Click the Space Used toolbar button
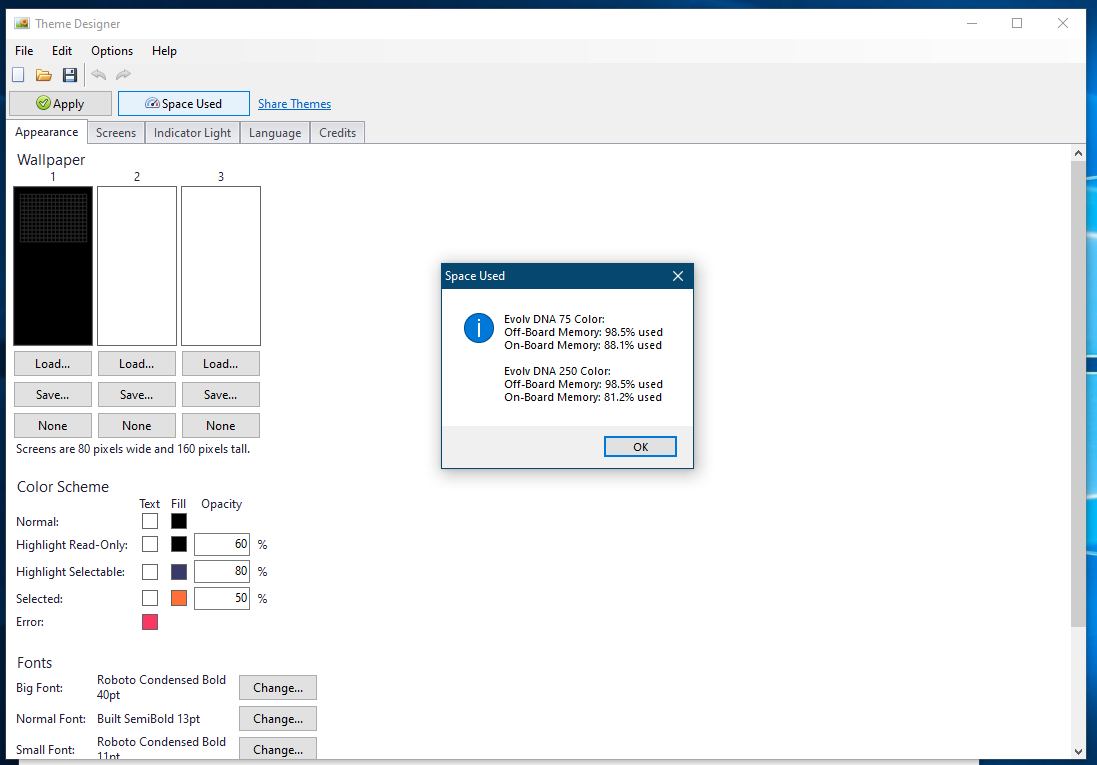This screenshot has width=1097, height=765. point(184,104)
